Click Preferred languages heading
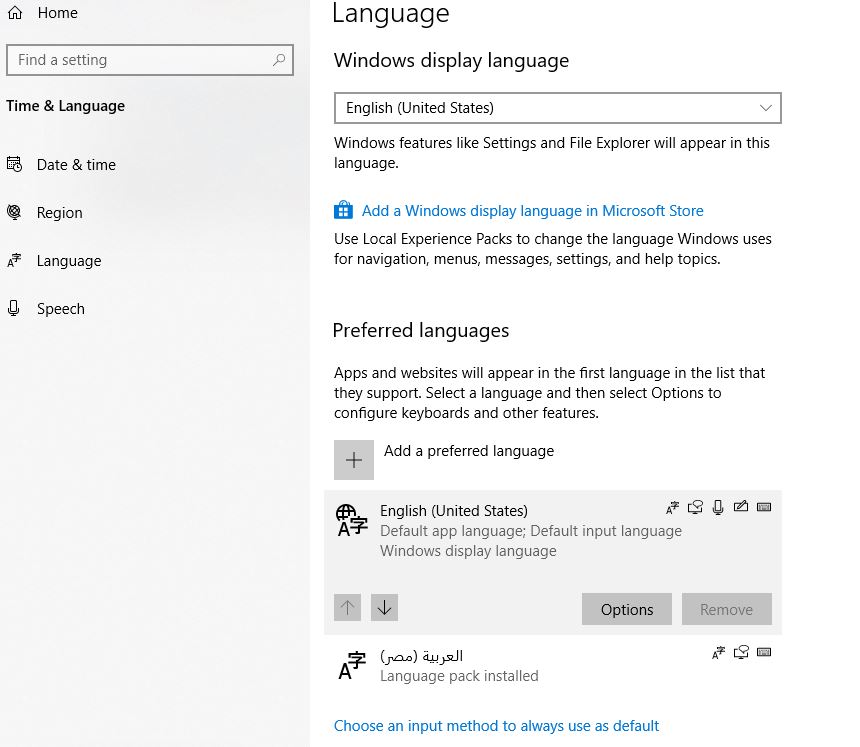The width and height of the screenshot is (860, 747). (x=421, y=331)
